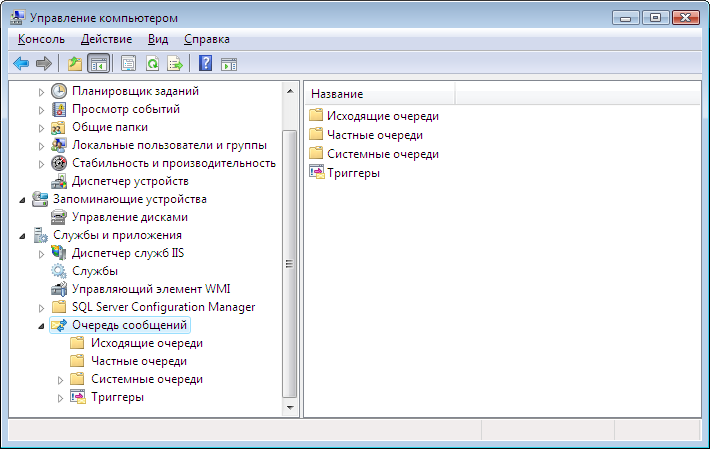Click the tree scrollbar down arrow
This screenshot has width=710, height=449.
point(290,408)
